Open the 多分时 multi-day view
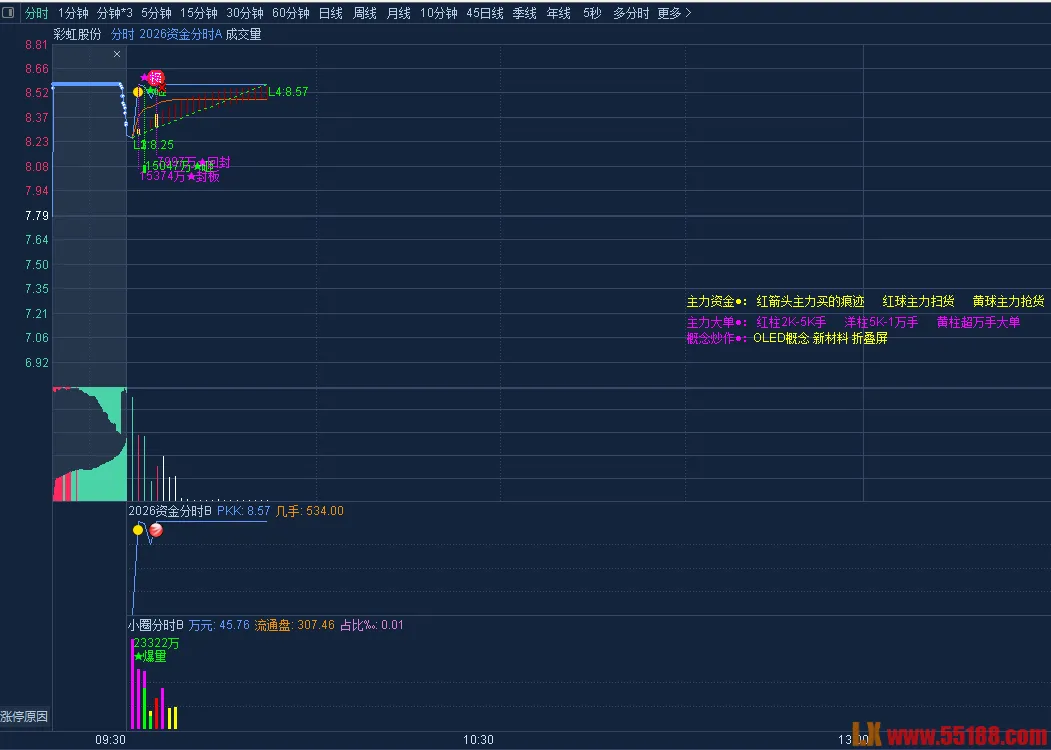 [x=630, y=13]
